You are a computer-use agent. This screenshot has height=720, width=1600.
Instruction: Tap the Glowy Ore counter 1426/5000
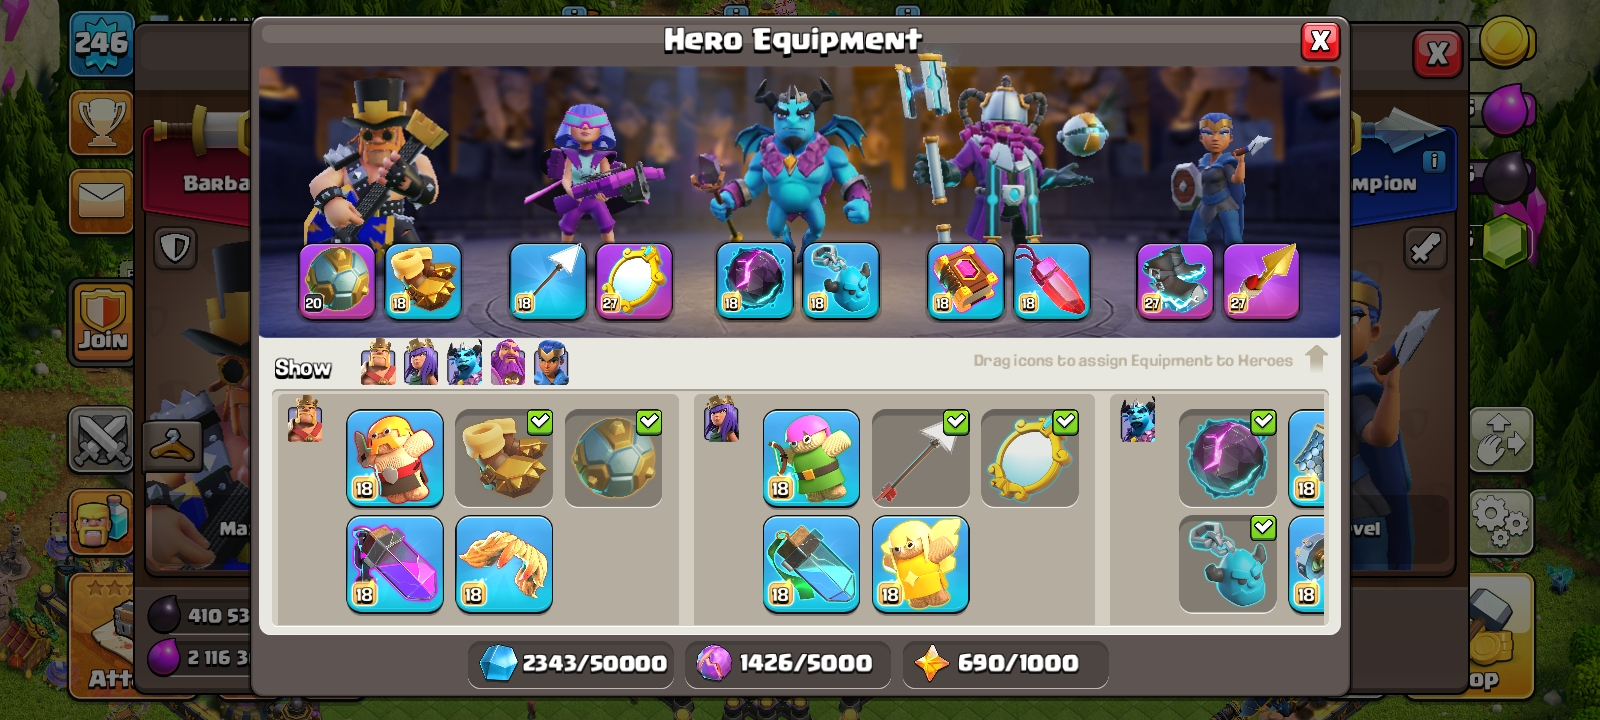(788, 663)
